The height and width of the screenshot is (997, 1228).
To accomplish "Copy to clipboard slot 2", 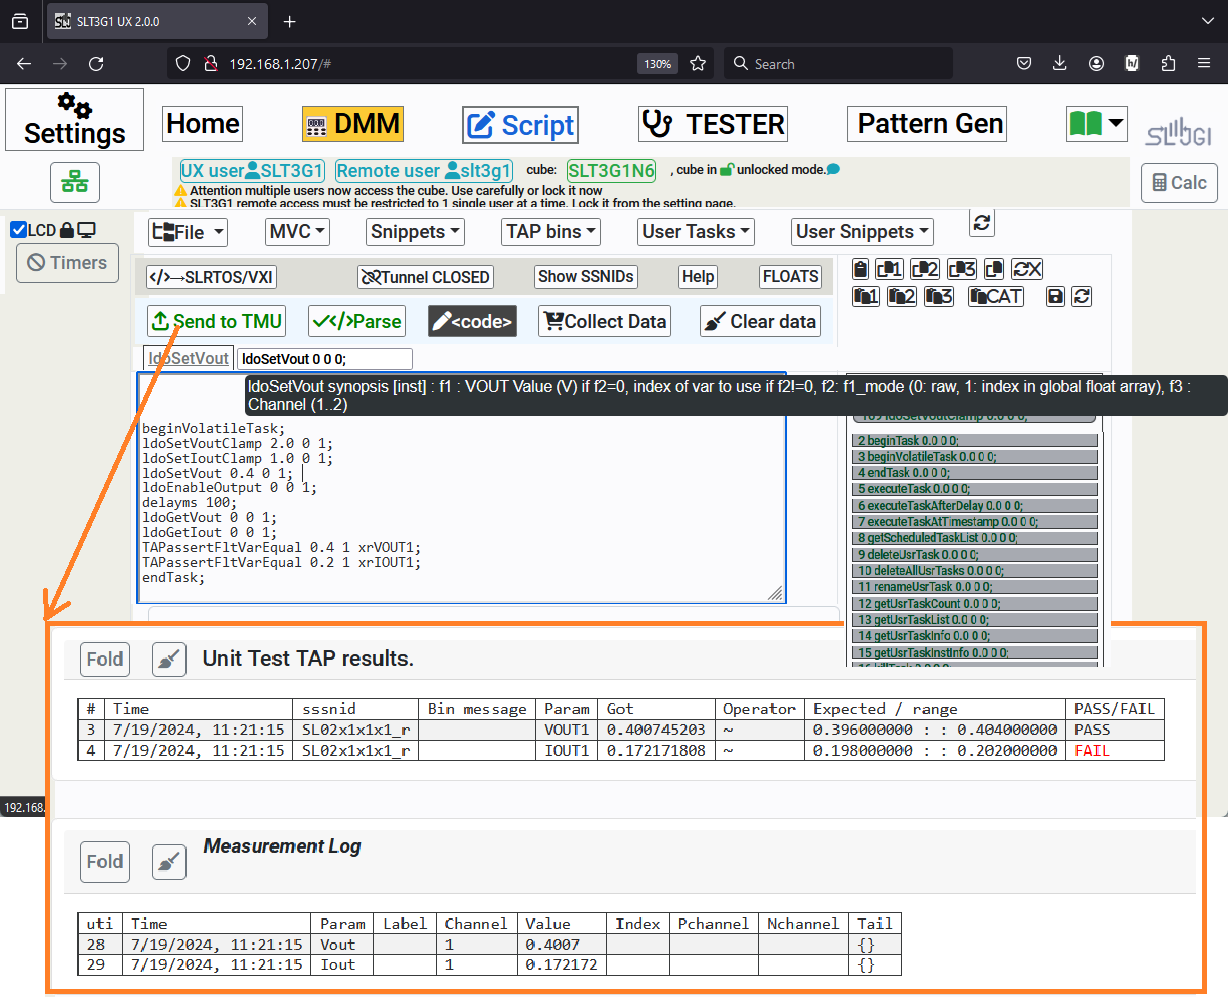I will [x=925, y=269].
